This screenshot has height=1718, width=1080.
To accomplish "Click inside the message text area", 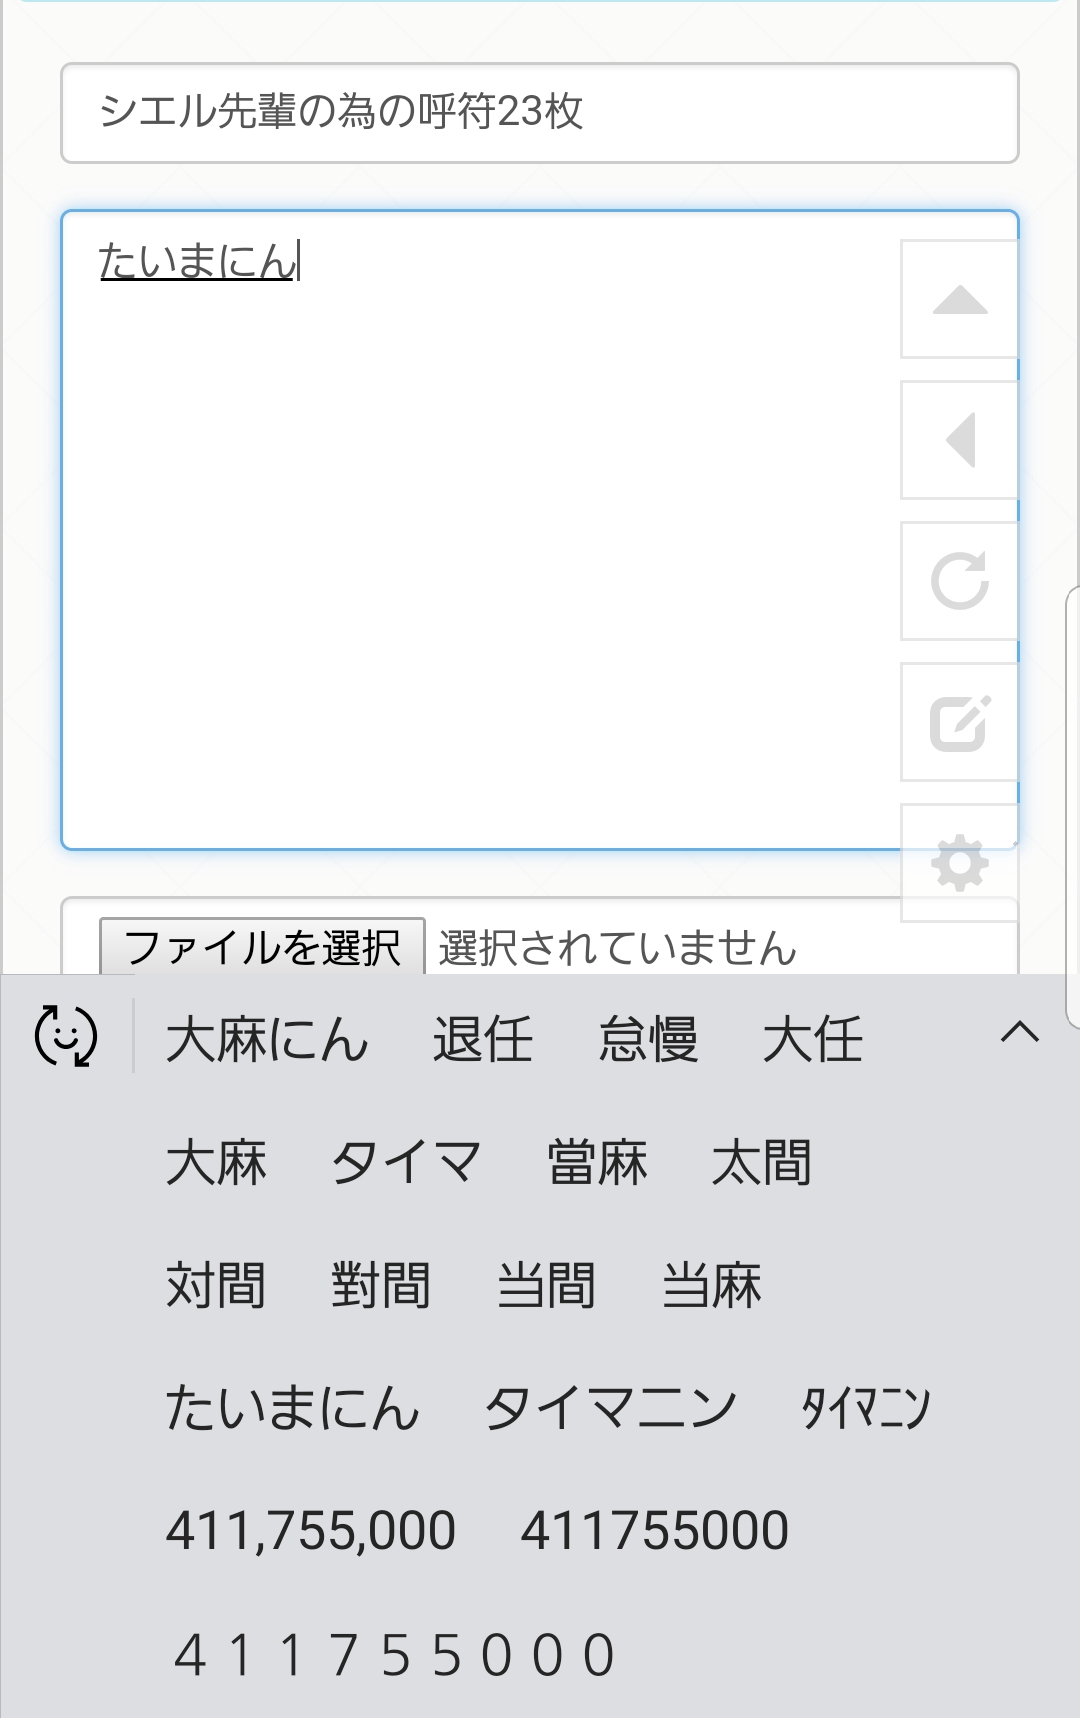I will [480, 530].
